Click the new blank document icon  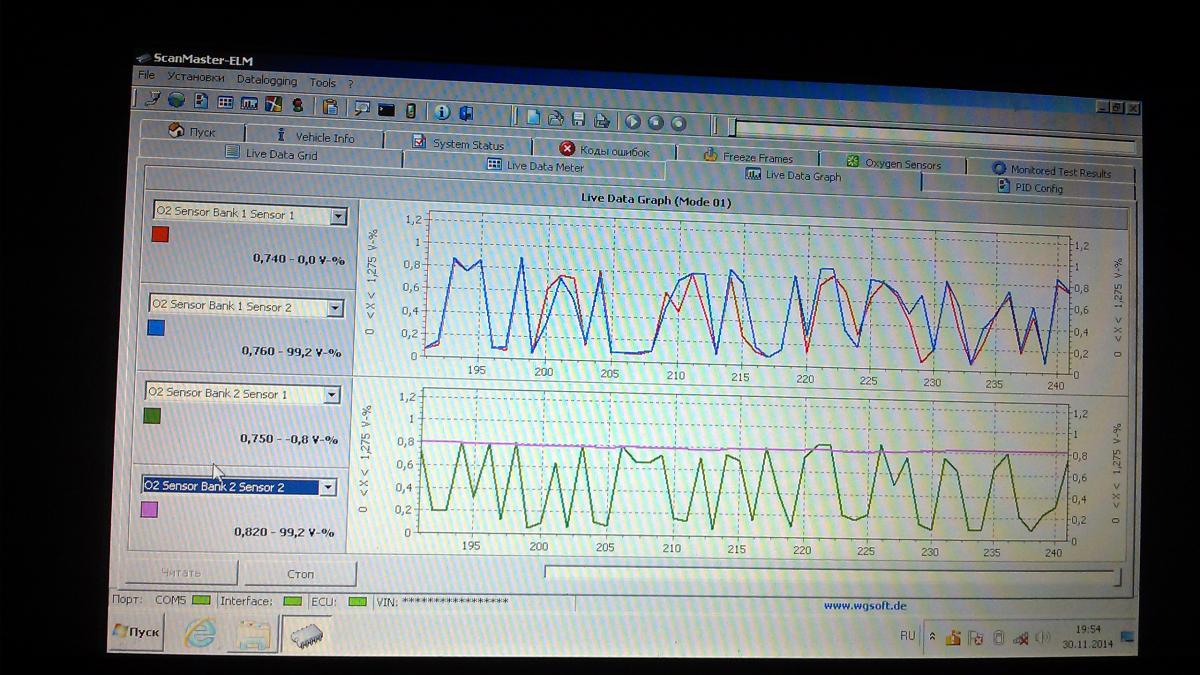(533, 117)
